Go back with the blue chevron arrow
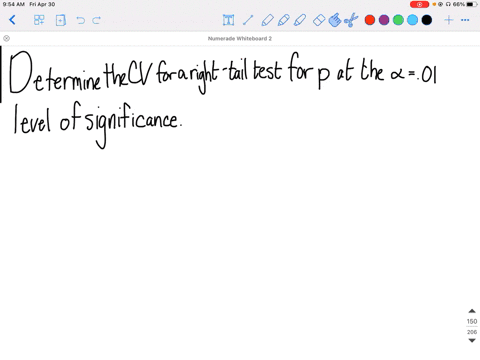This screenshot has width=480, height=360. (12, 20)
